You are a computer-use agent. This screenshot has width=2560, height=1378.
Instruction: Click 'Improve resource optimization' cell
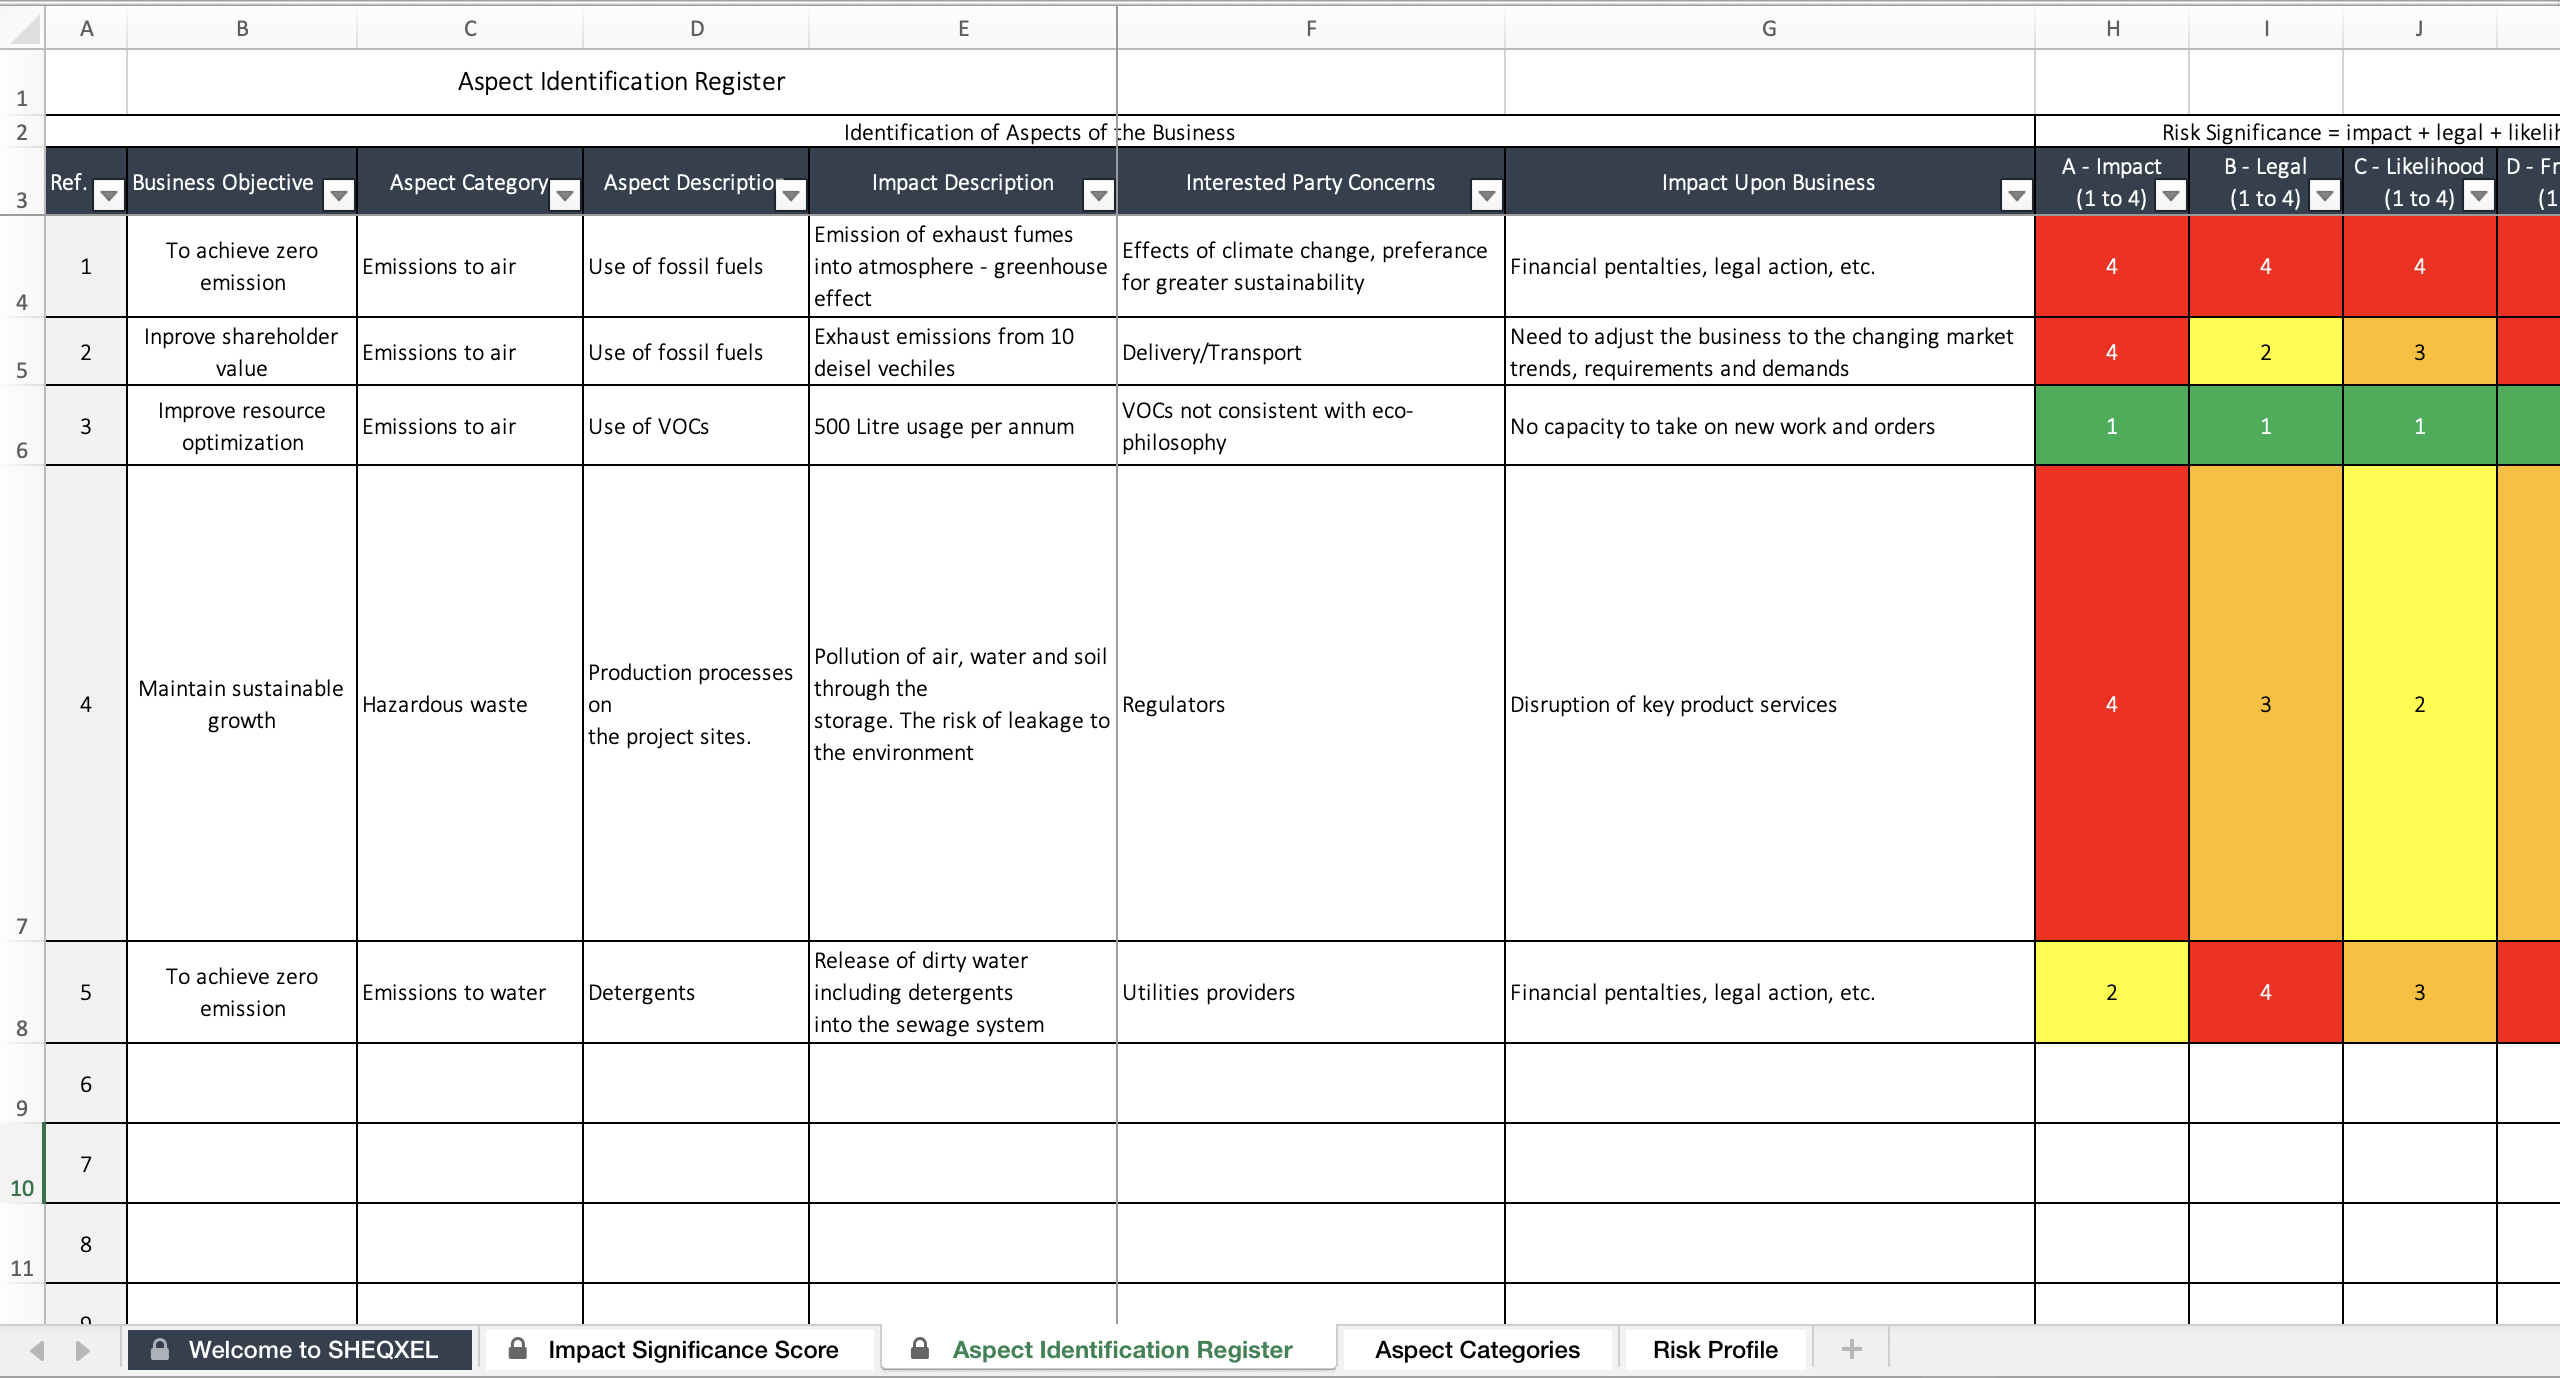(x=242, y=426)
